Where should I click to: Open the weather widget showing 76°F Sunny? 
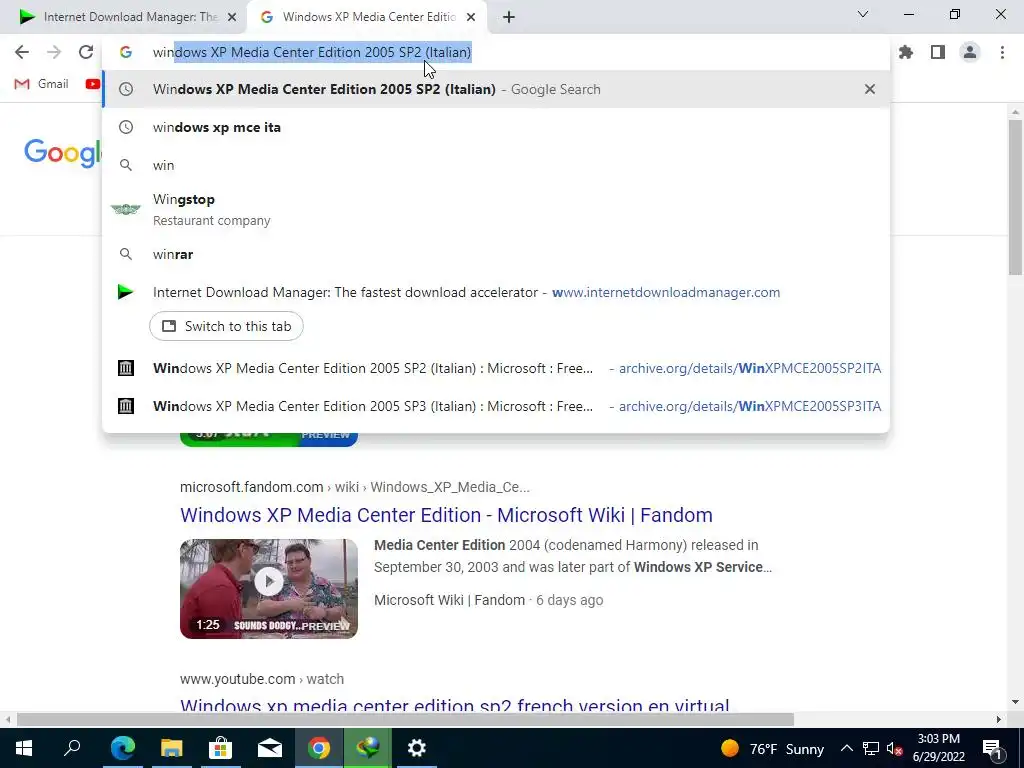coord(773,748)
